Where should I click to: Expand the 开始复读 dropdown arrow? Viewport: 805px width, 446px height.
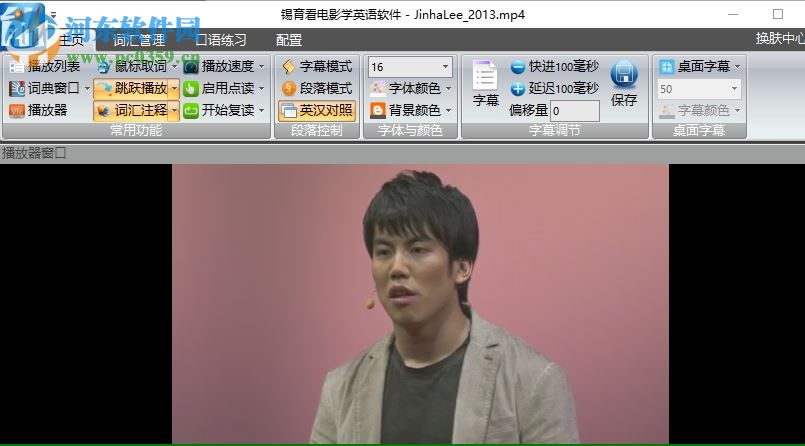pyautogui.click(x=261, y=110)
